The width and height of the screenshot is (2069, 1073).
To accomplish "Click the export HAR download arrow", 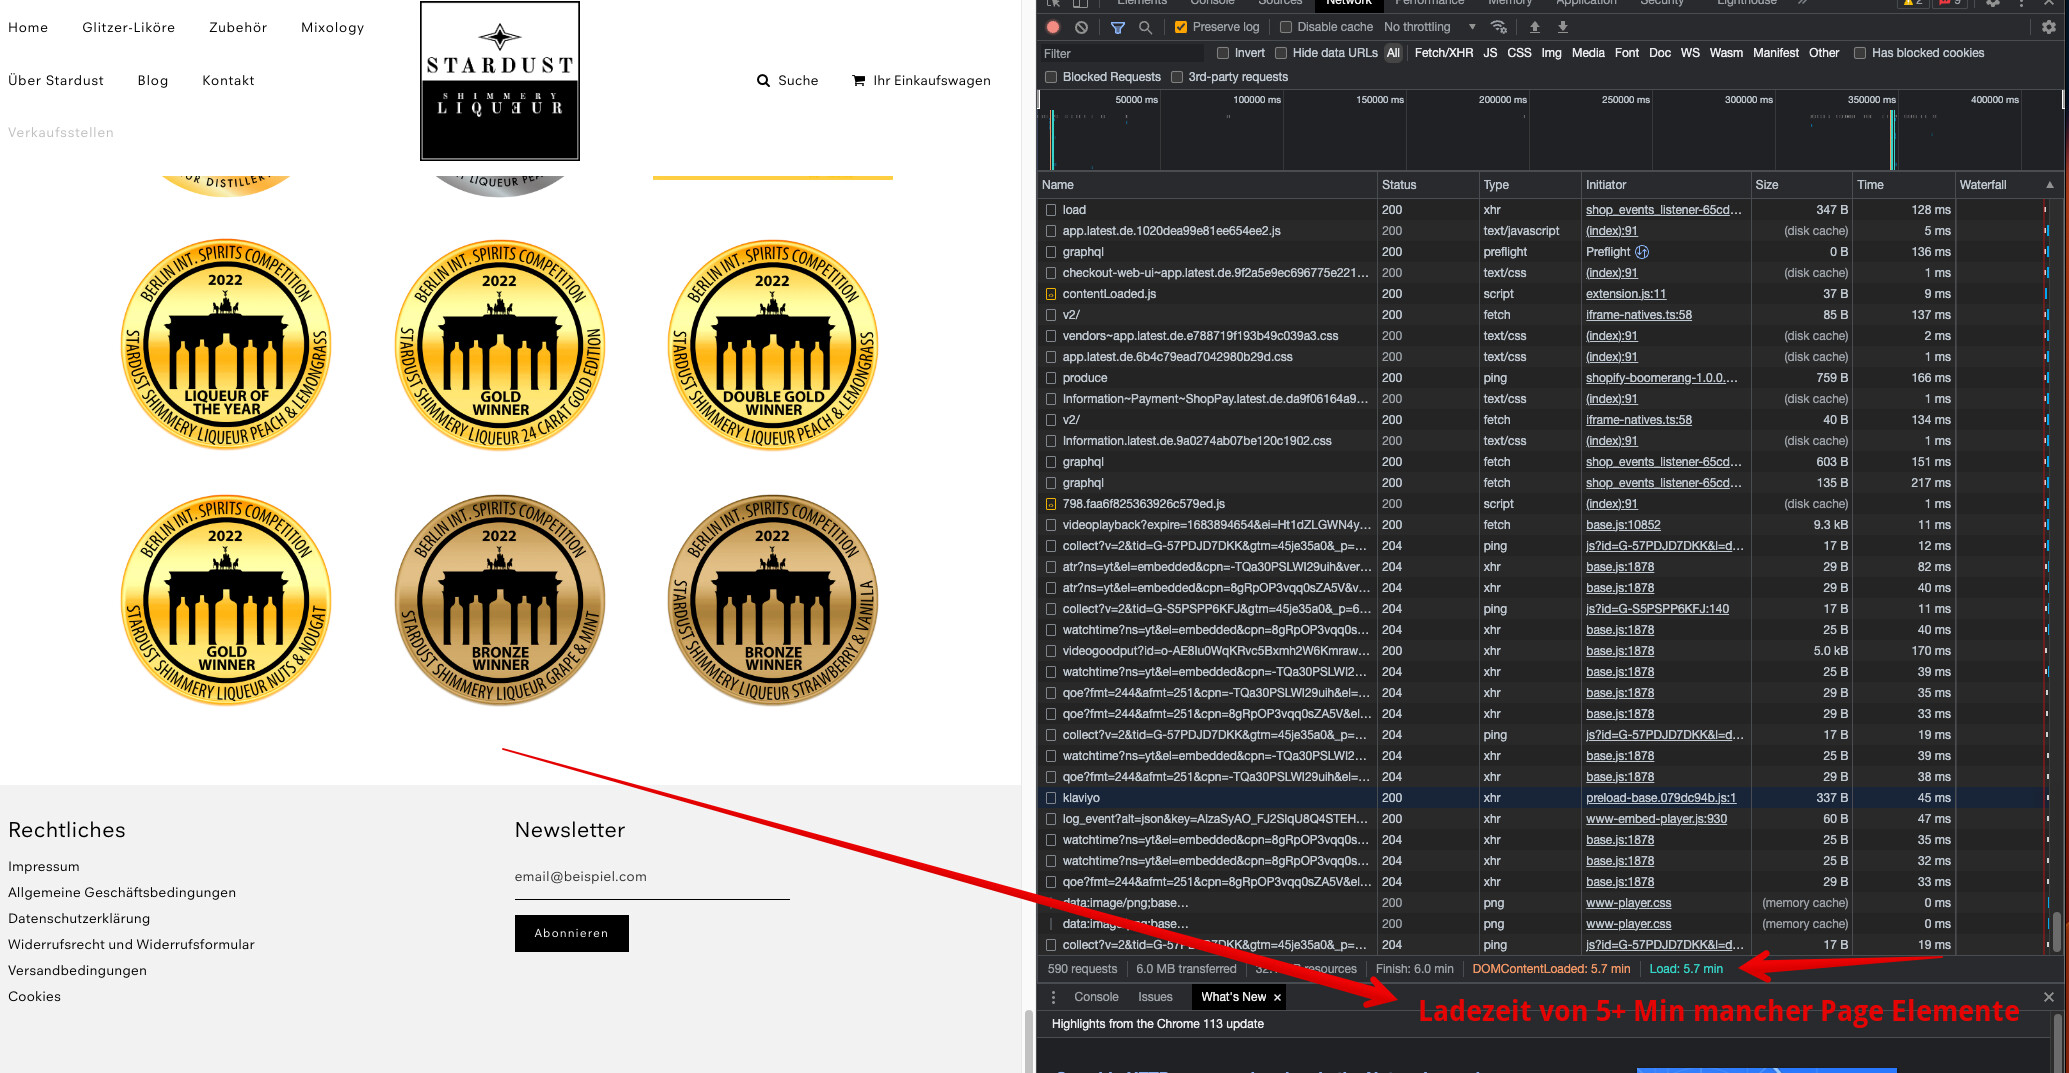I will point(1563,27).
